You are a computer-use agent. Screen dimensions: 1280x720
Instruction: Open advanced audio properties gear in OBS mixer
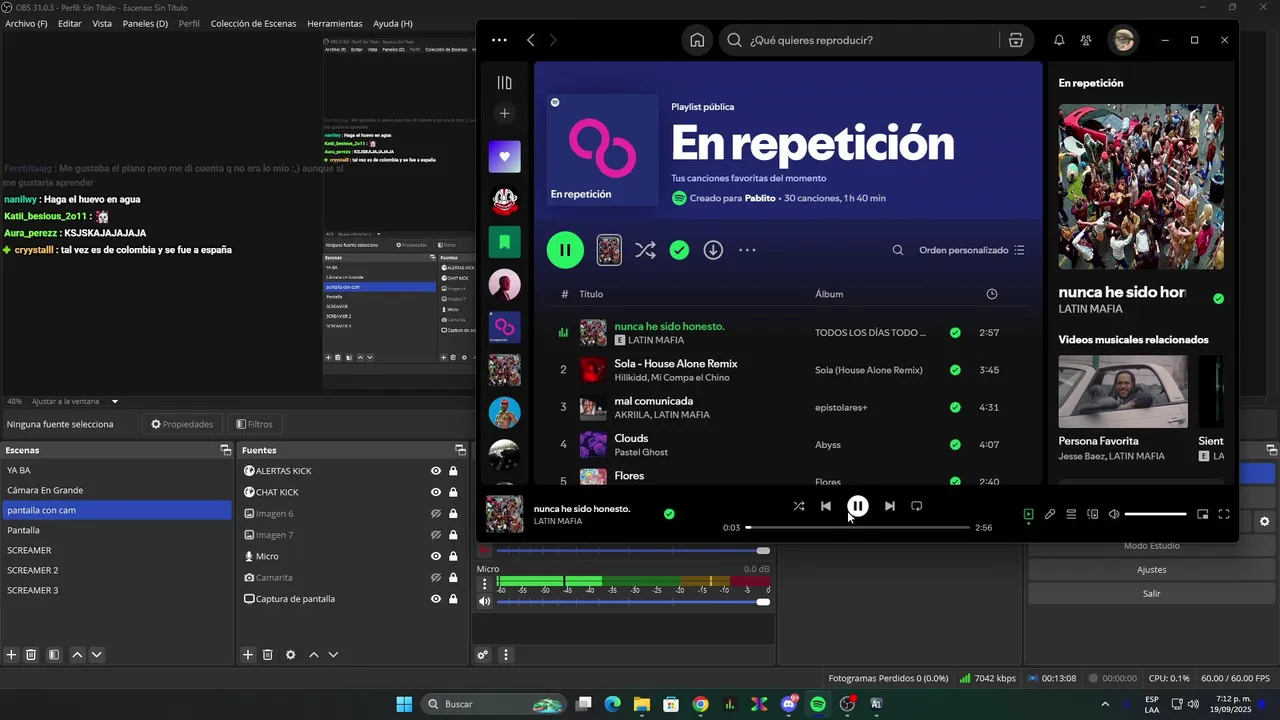point(483,655)
